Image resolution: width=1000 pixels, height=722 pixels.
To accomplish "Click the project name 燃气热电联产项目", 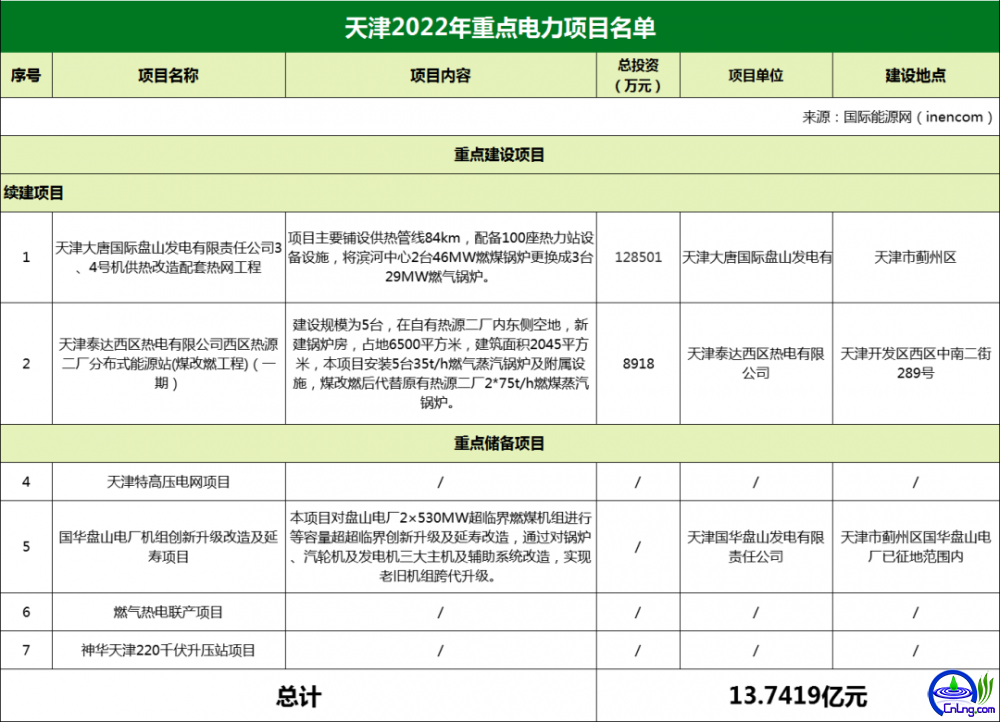I will point(168,612).
